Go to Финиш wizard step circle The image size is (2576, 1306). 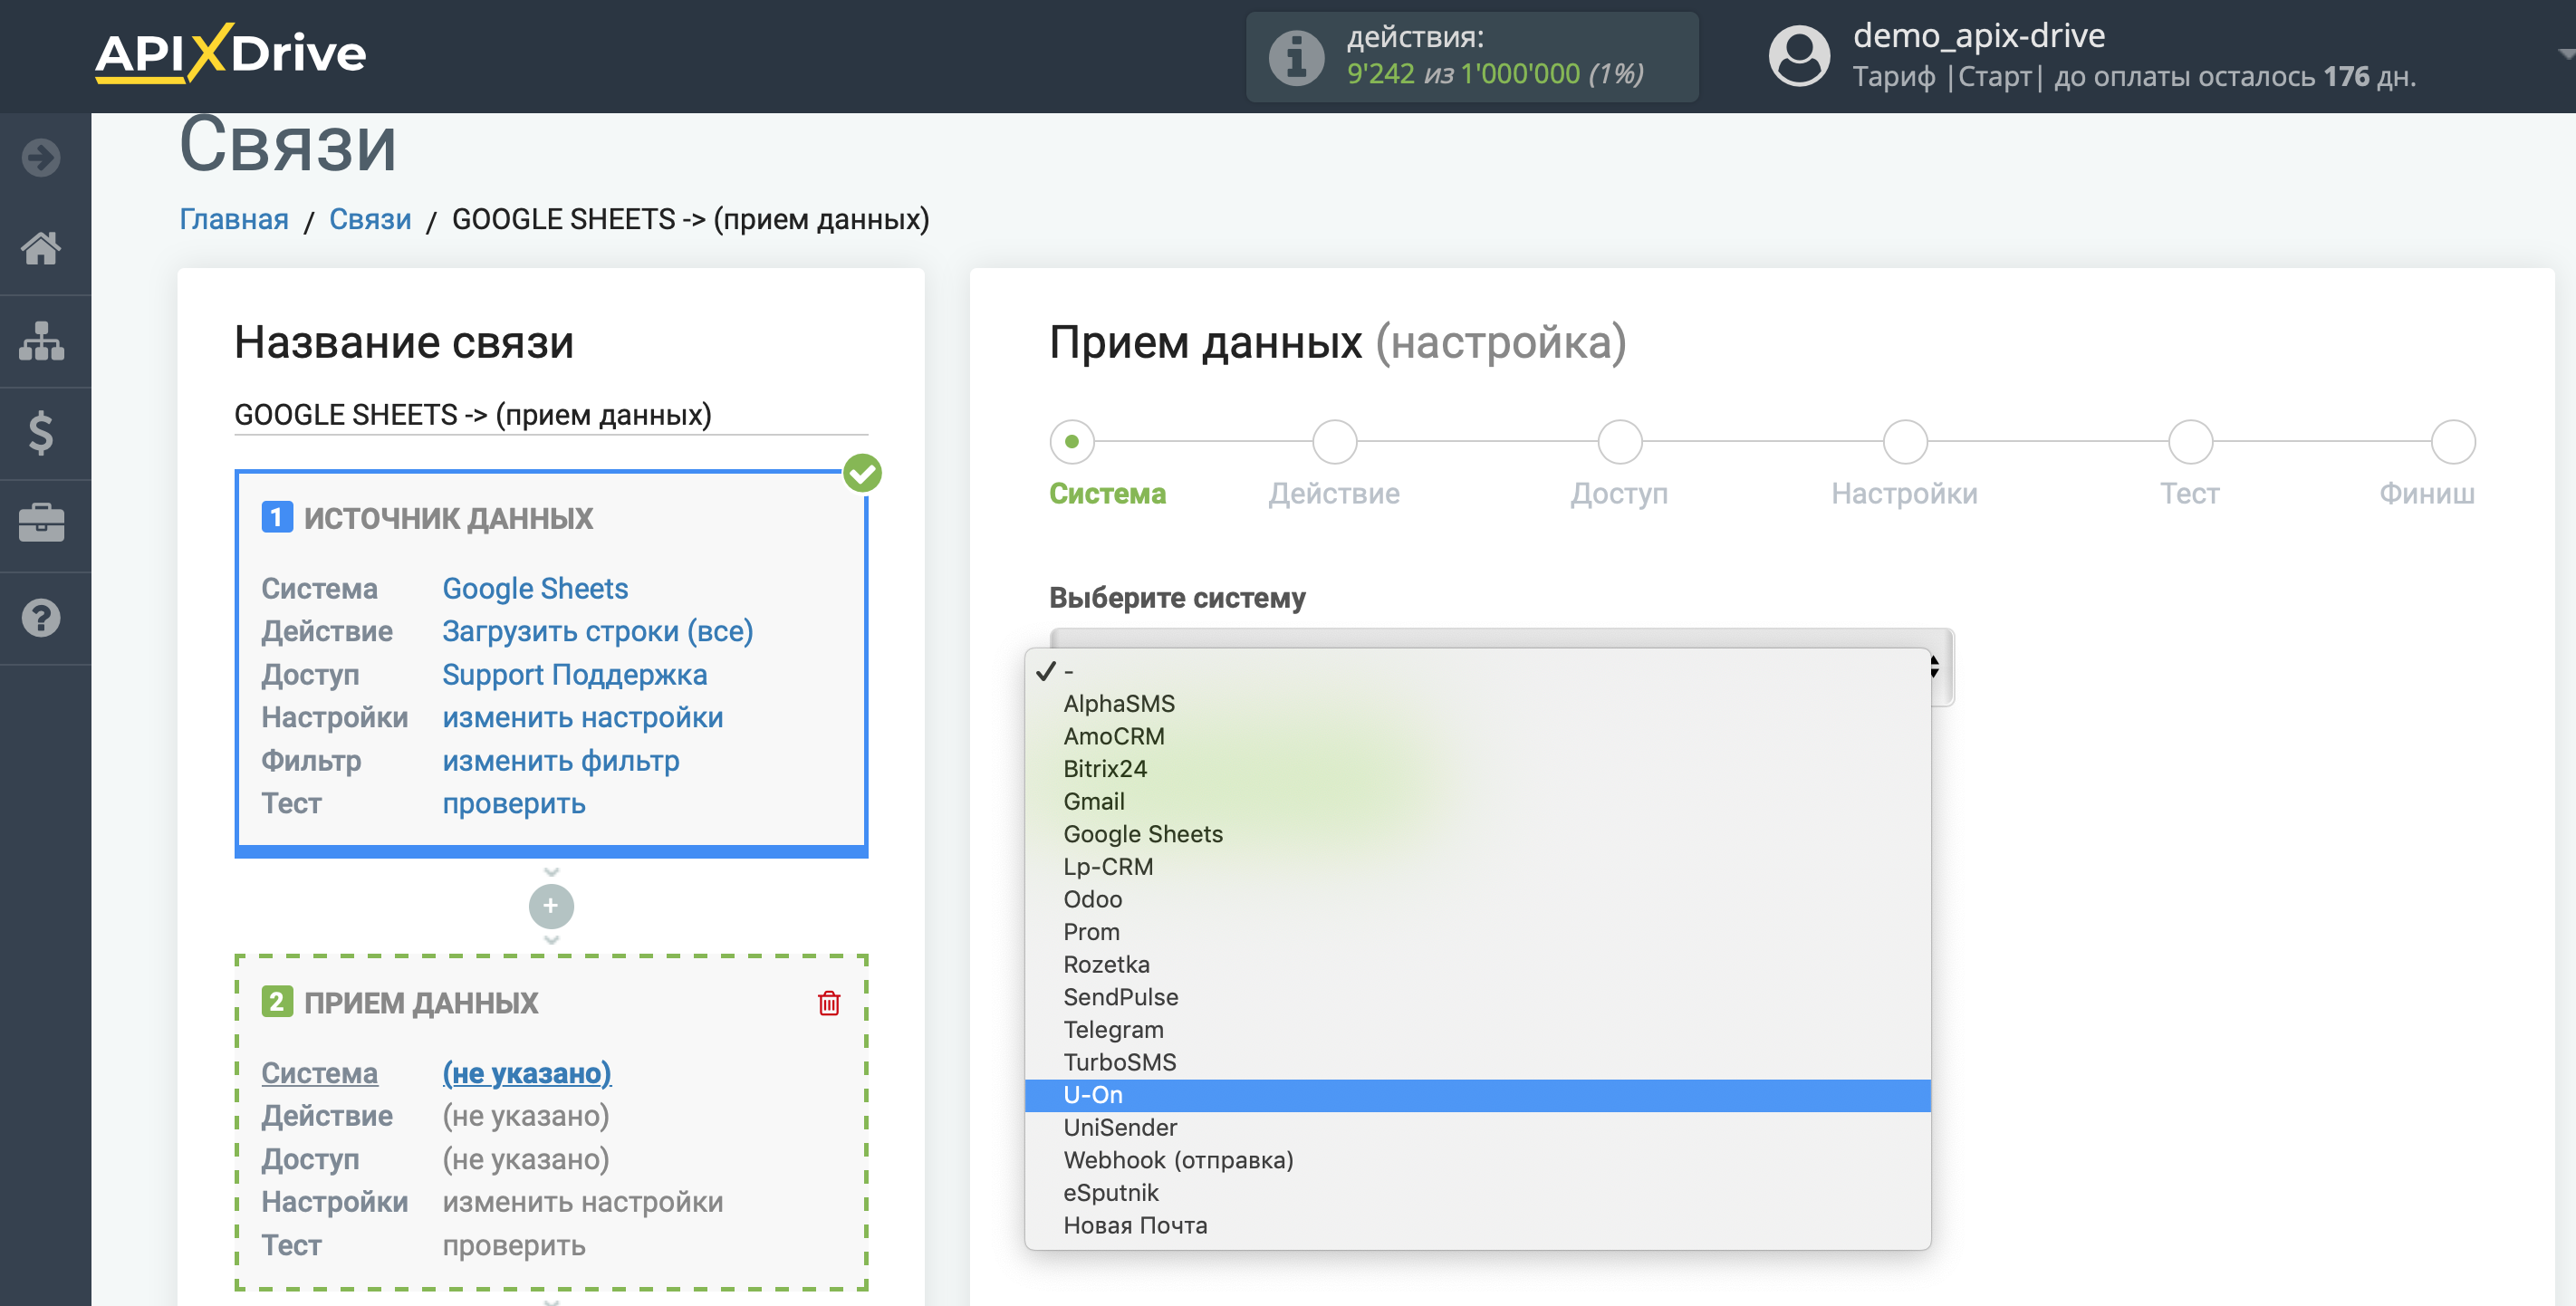[x=2452, y=441]
